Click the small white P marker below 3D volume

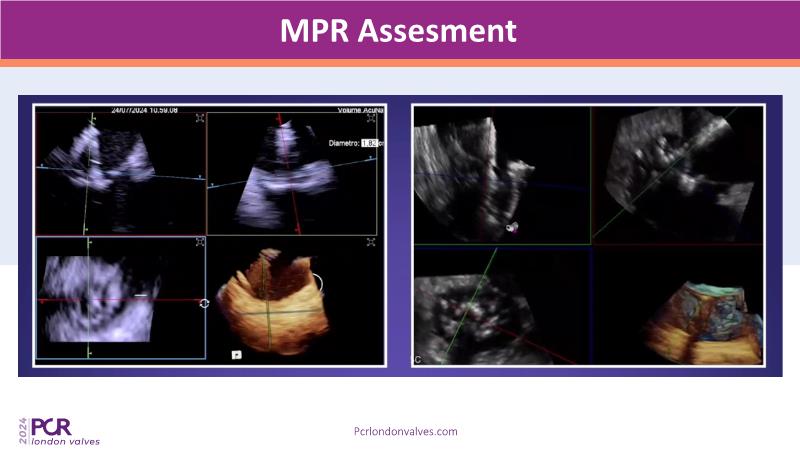[237, 353]
